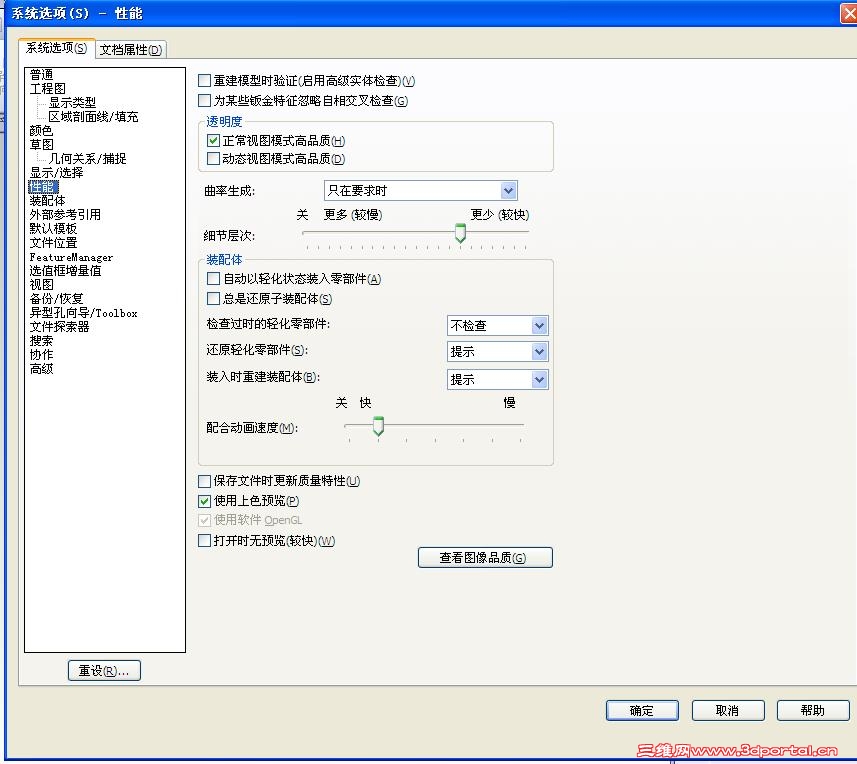This screenshot has height=764, width=857.
Task: Select 默认模板 category
Action: click(53, 228)
